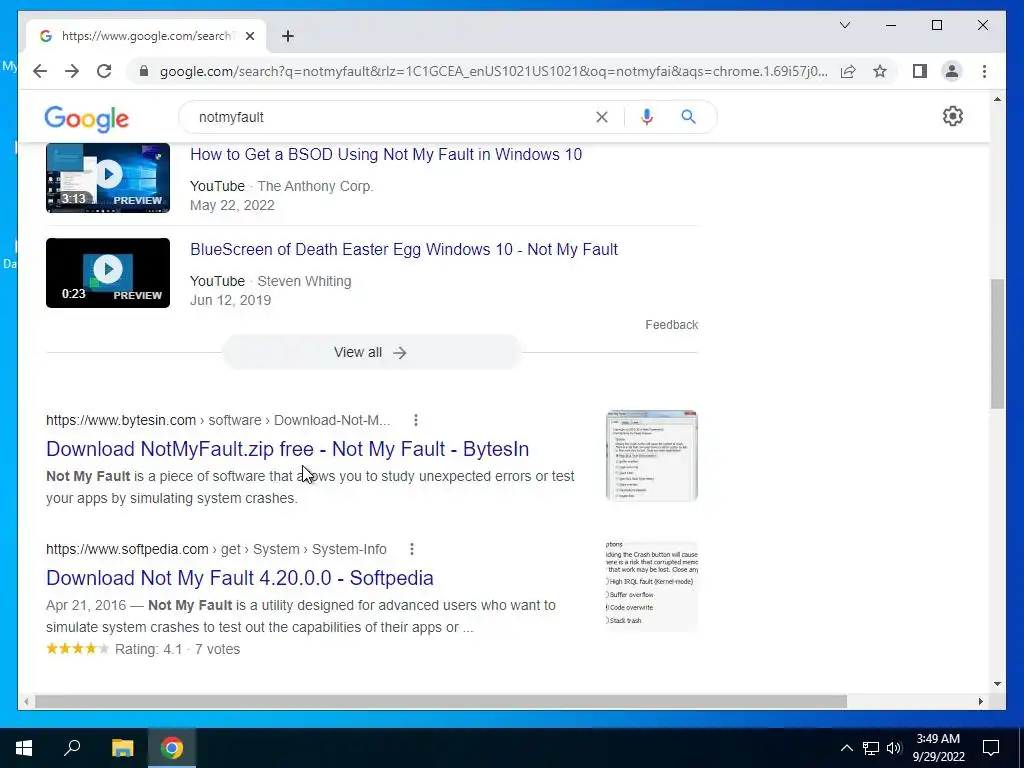Click the scroll left arrow

tap(25, 701)
